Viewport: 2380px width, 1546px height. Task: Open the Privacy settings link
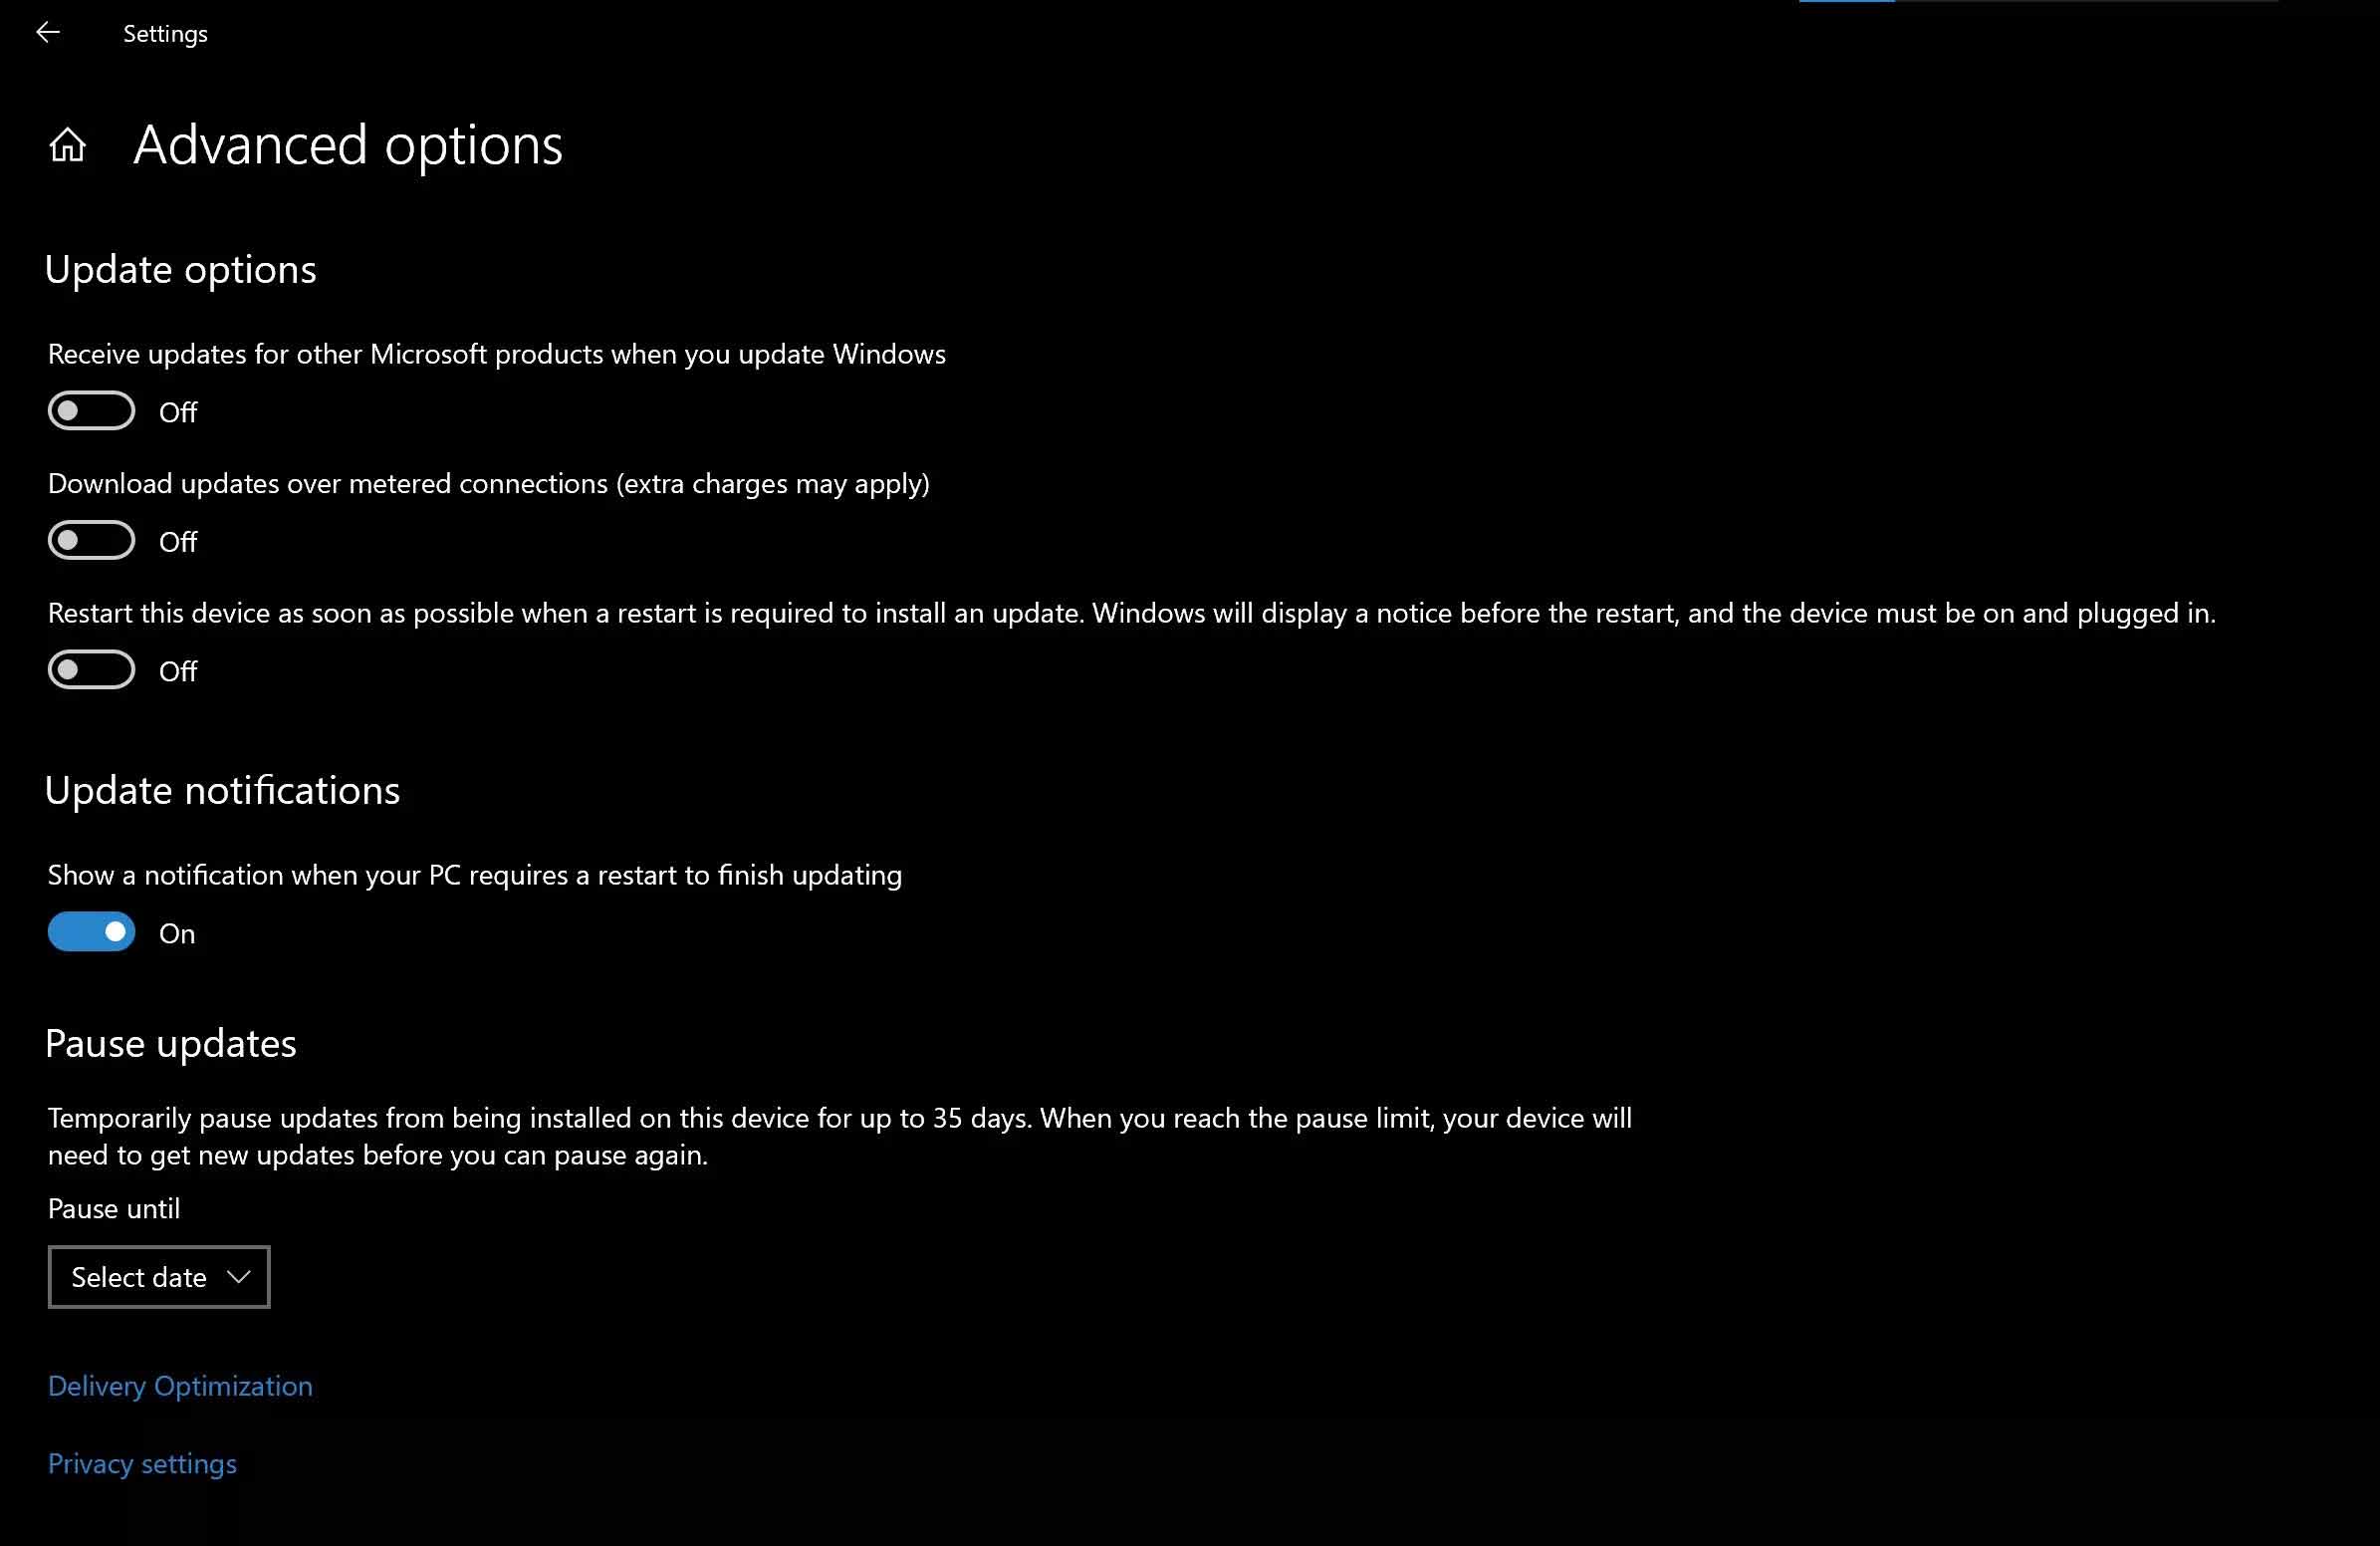(142, 1462)
